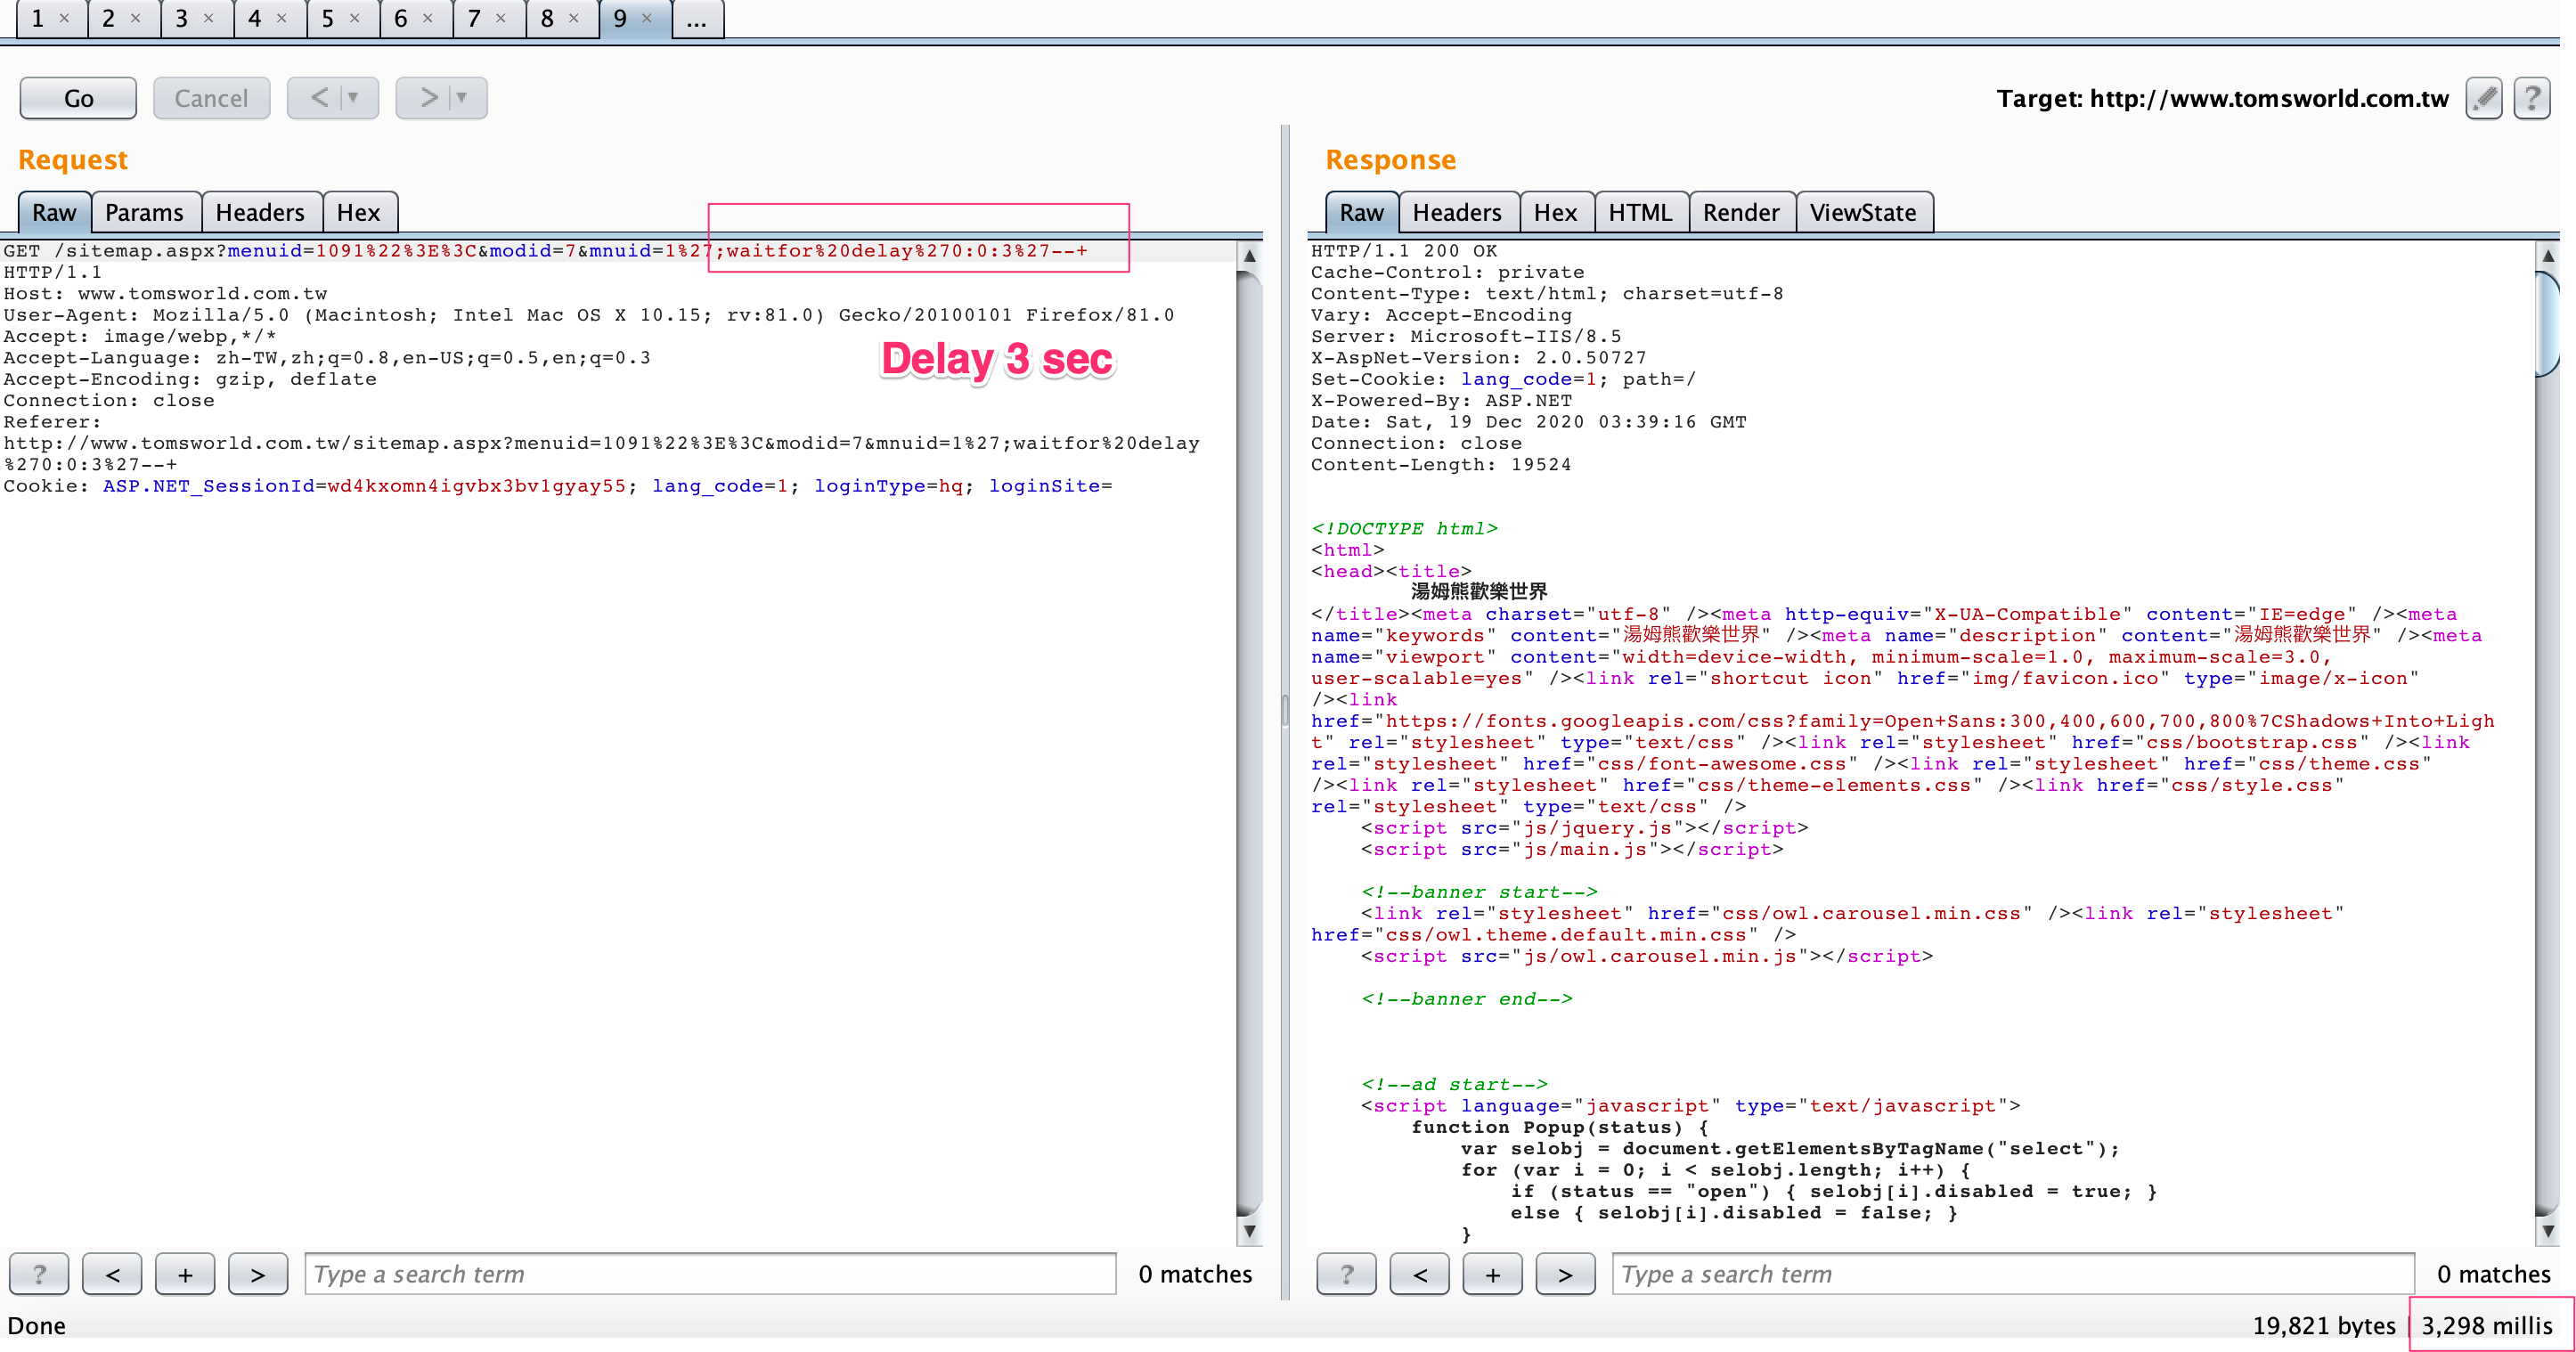The width and height of the screenshot is (2576, 1352).
Task: Click the Content-Length: 19524 header line
Action: [1441, 465]
